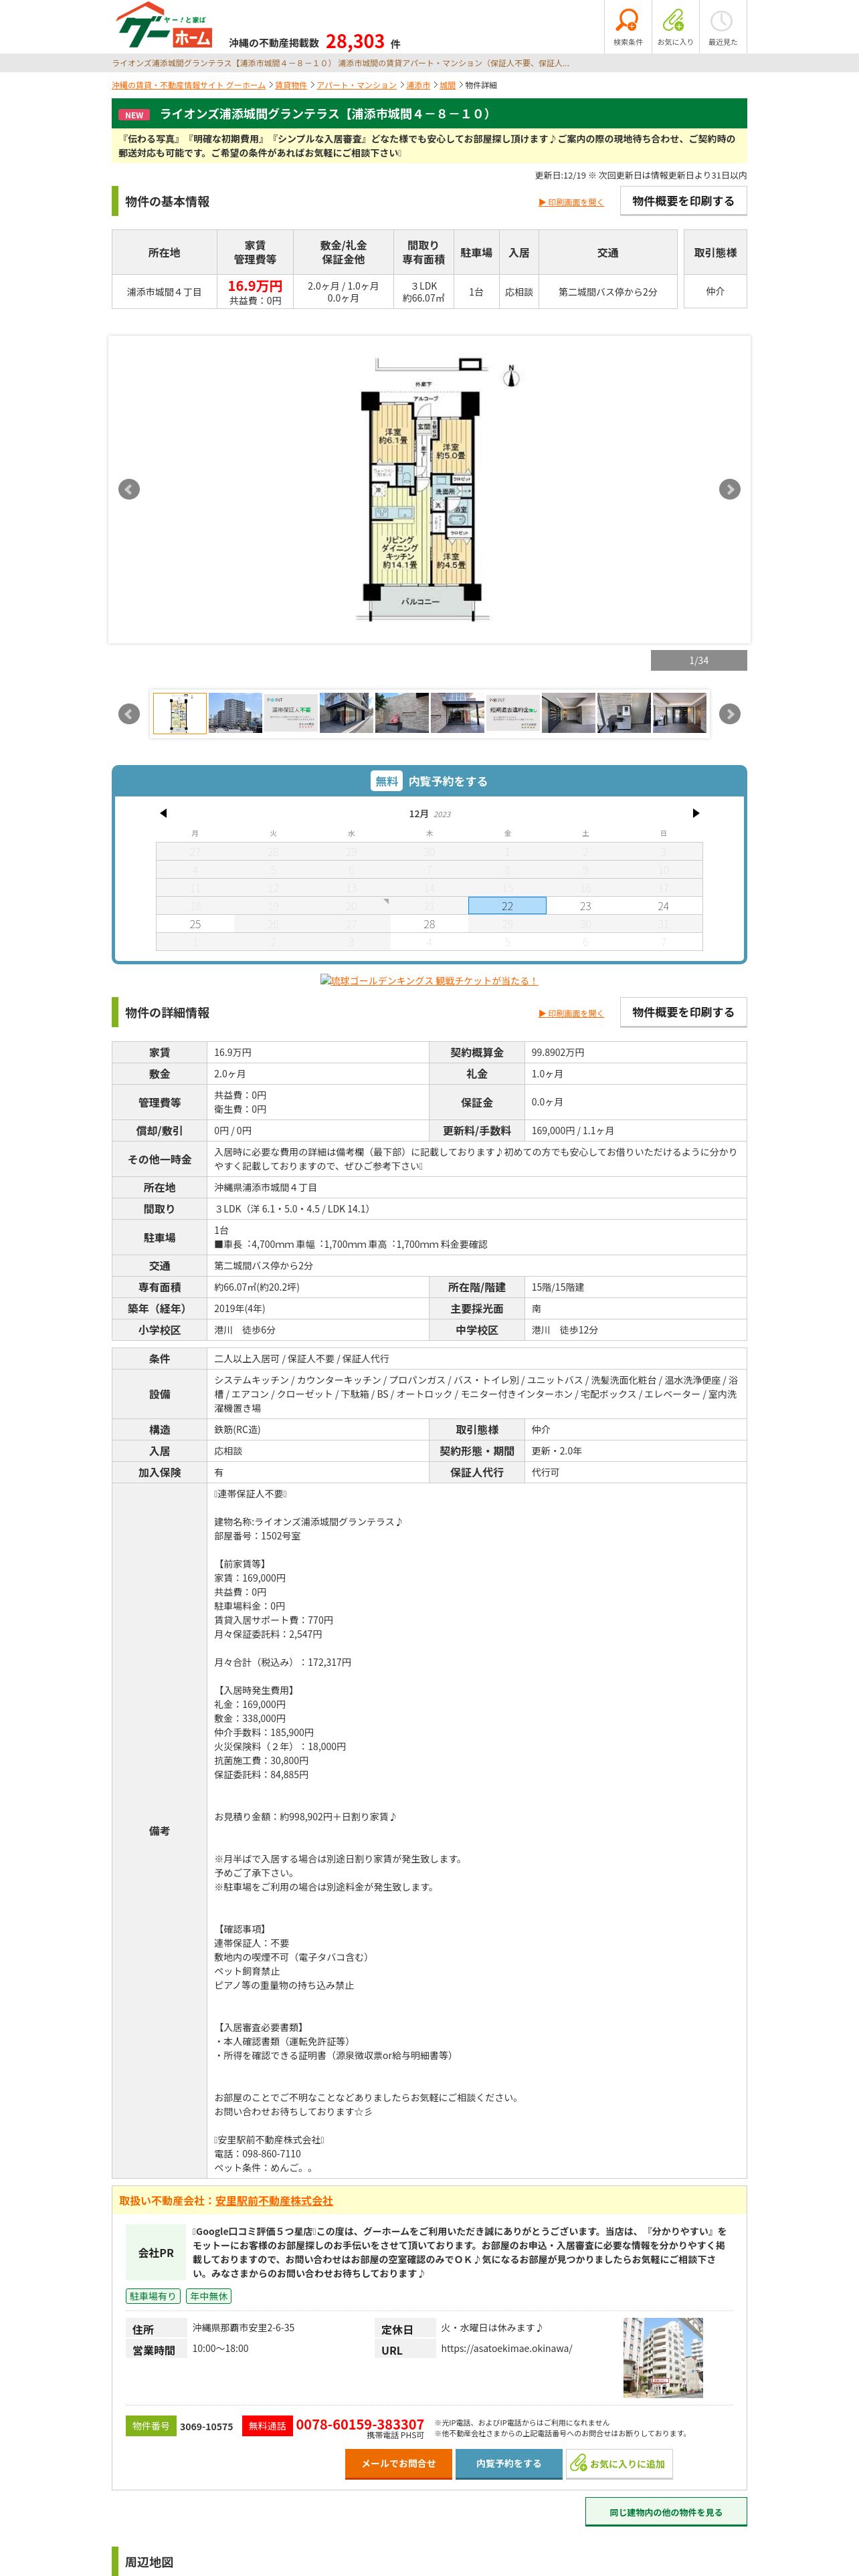Screen dimensions: 859x2576
Task: Click the 駐車場有り tag
Action: (x=153, y=2296)
